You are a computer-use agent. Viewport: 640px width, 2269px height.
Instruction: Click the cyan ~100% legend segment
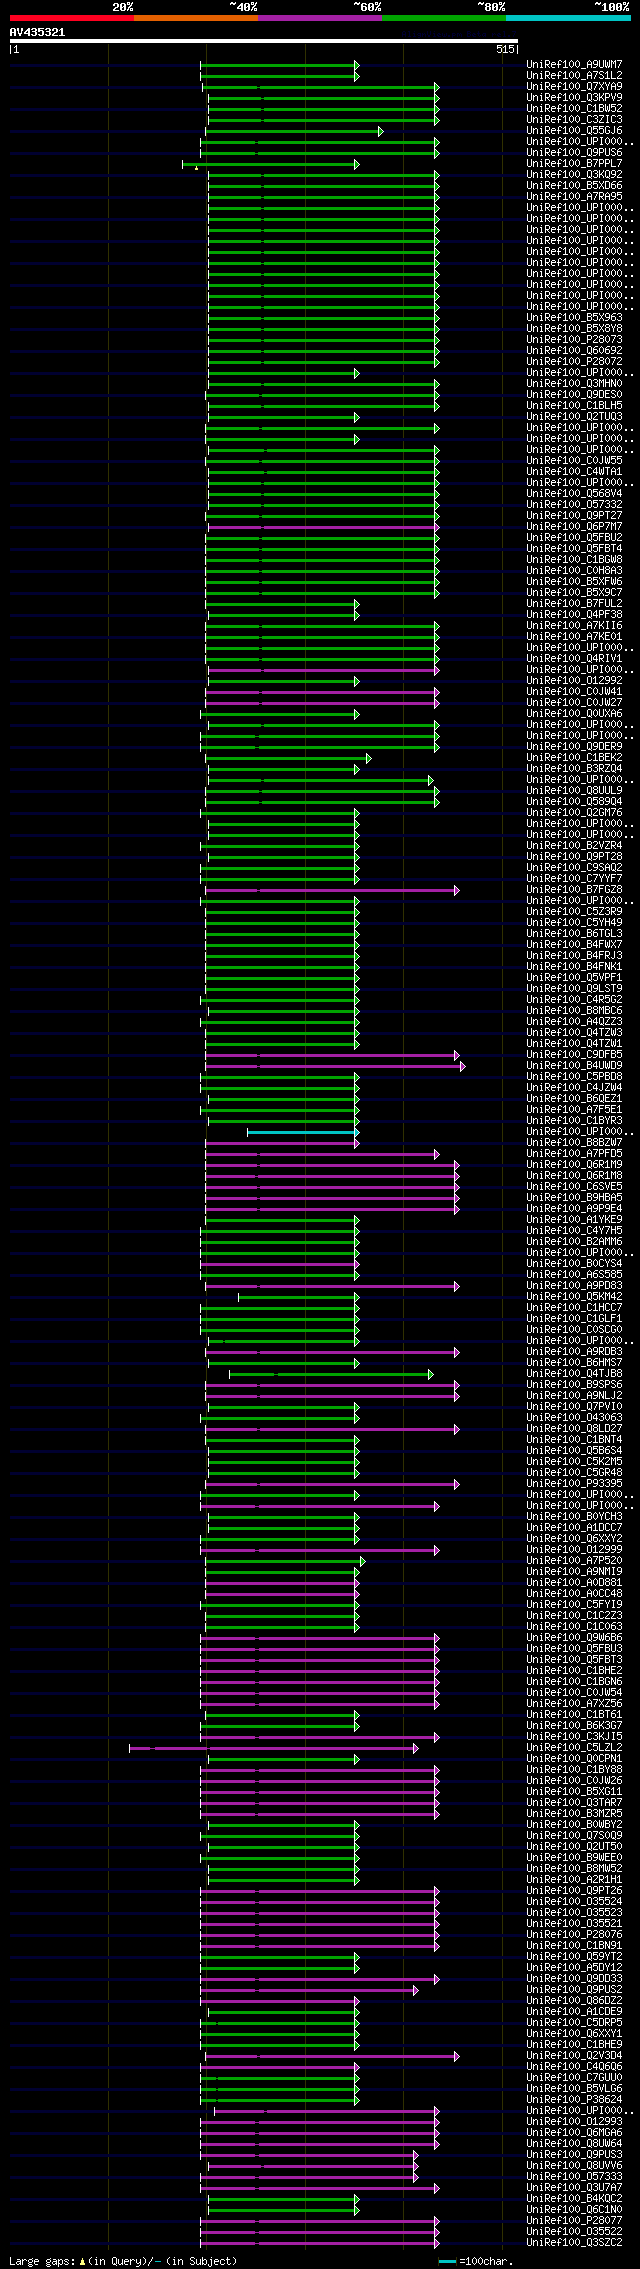click(x=568, y=18)
